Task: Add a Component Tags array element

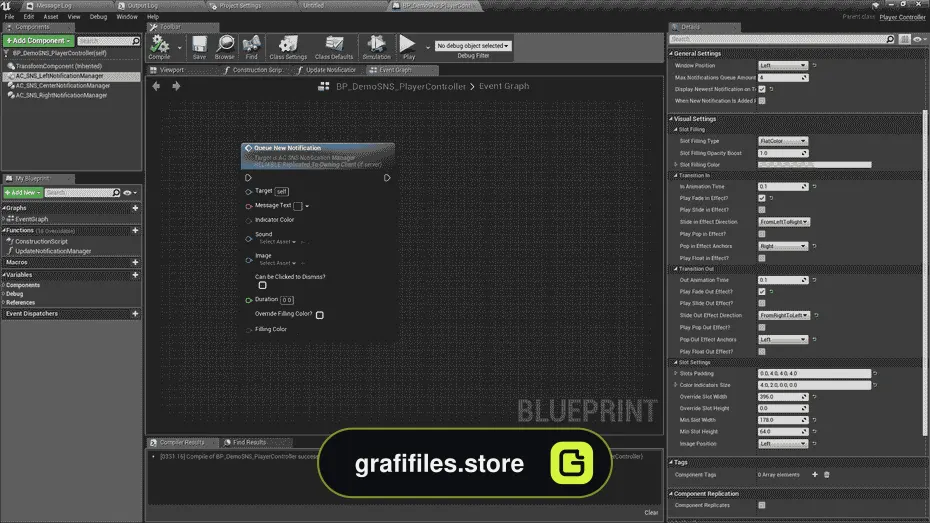Action: pyautogui.click(x=814, y=474)
